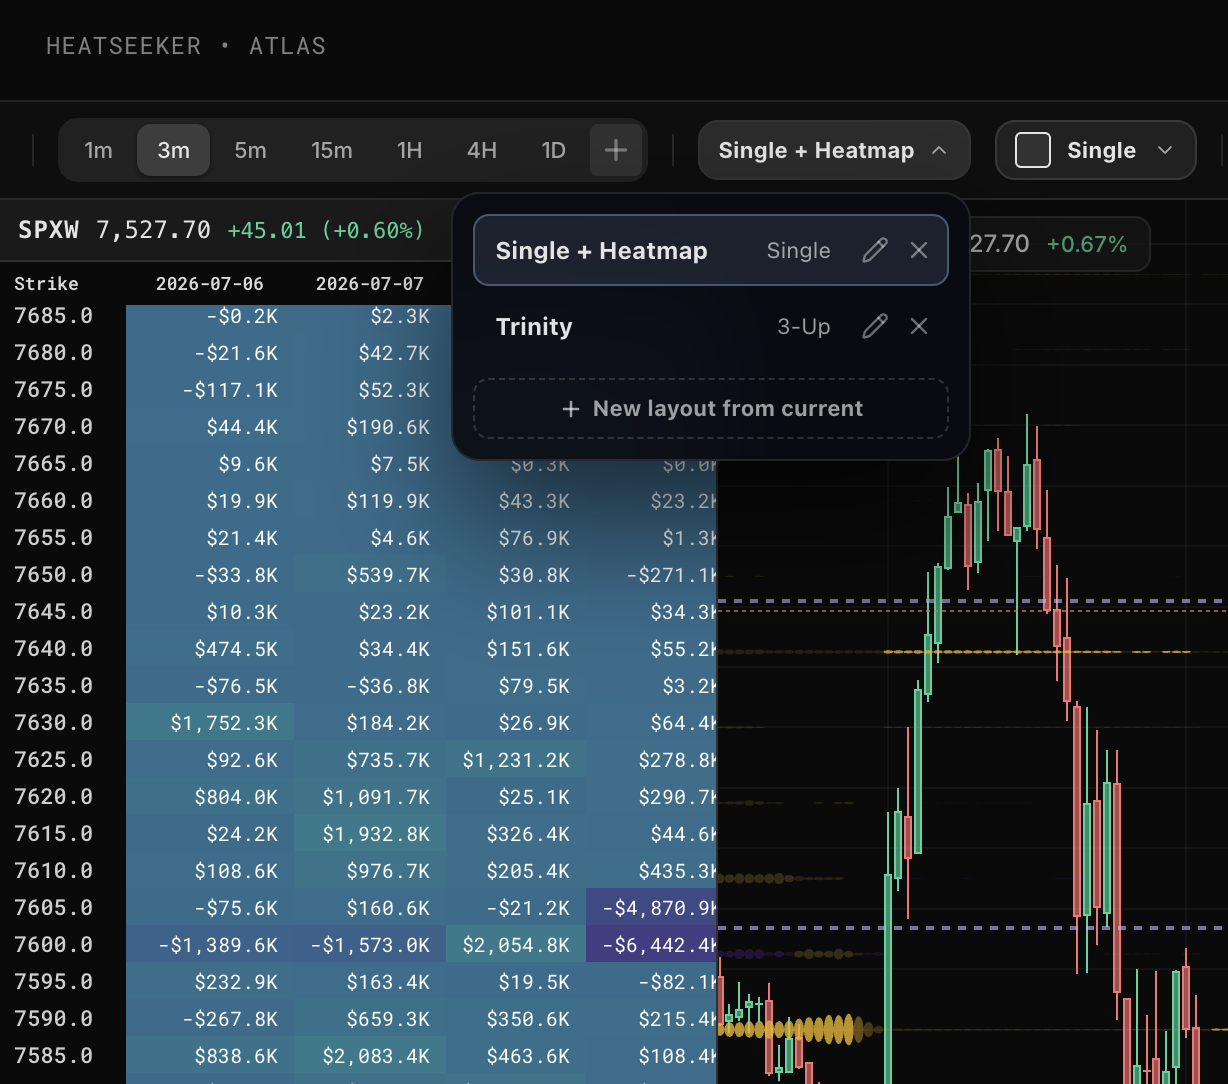Switch to the 15m timeframe
The width and height of the screenshot is (1228, 1084).
click(x=331, y=150)
